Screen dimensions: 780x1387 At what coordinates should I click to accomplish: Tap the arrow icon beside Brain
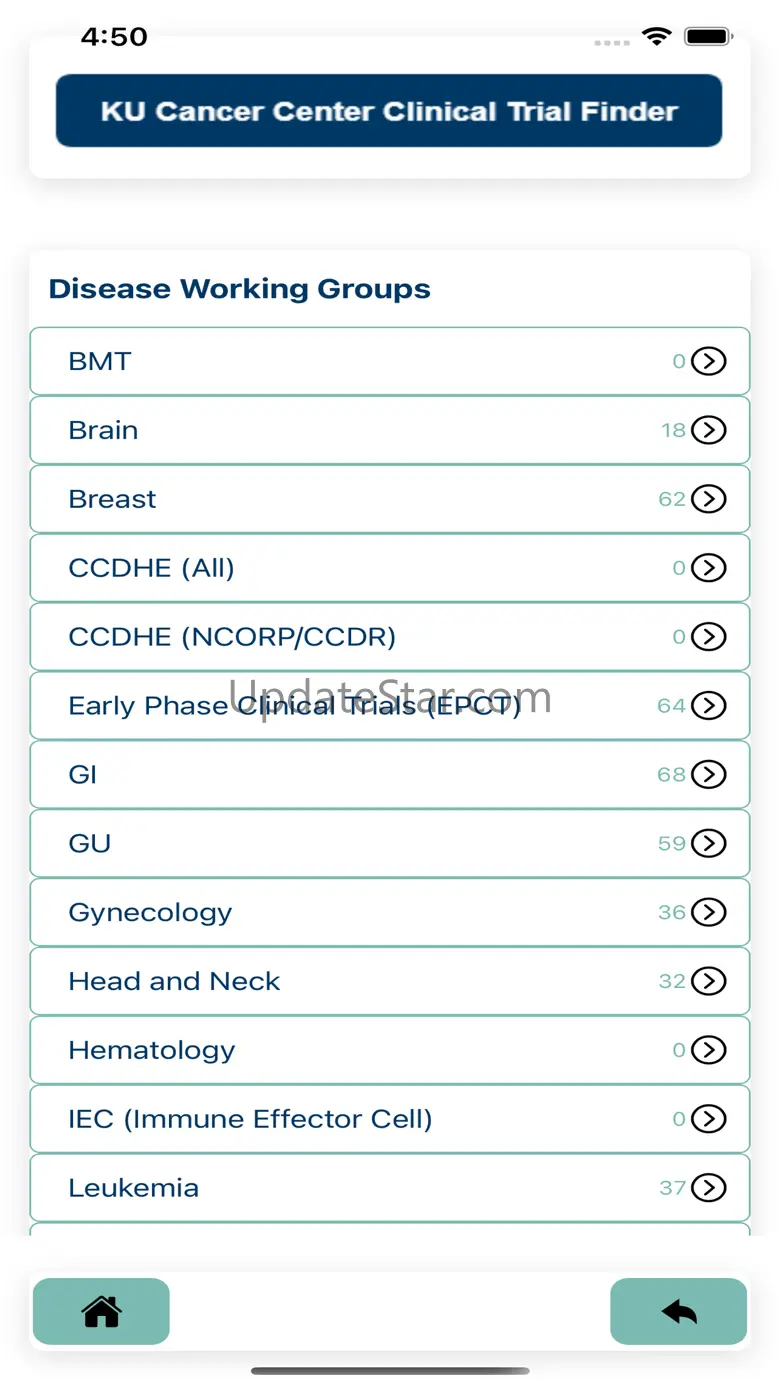click(x=709, y=430)
